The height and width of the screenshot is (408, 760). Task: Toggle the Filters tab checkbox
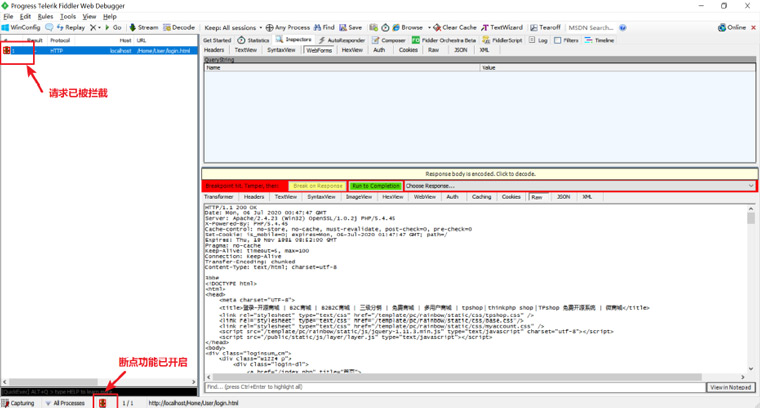[558, 40]
